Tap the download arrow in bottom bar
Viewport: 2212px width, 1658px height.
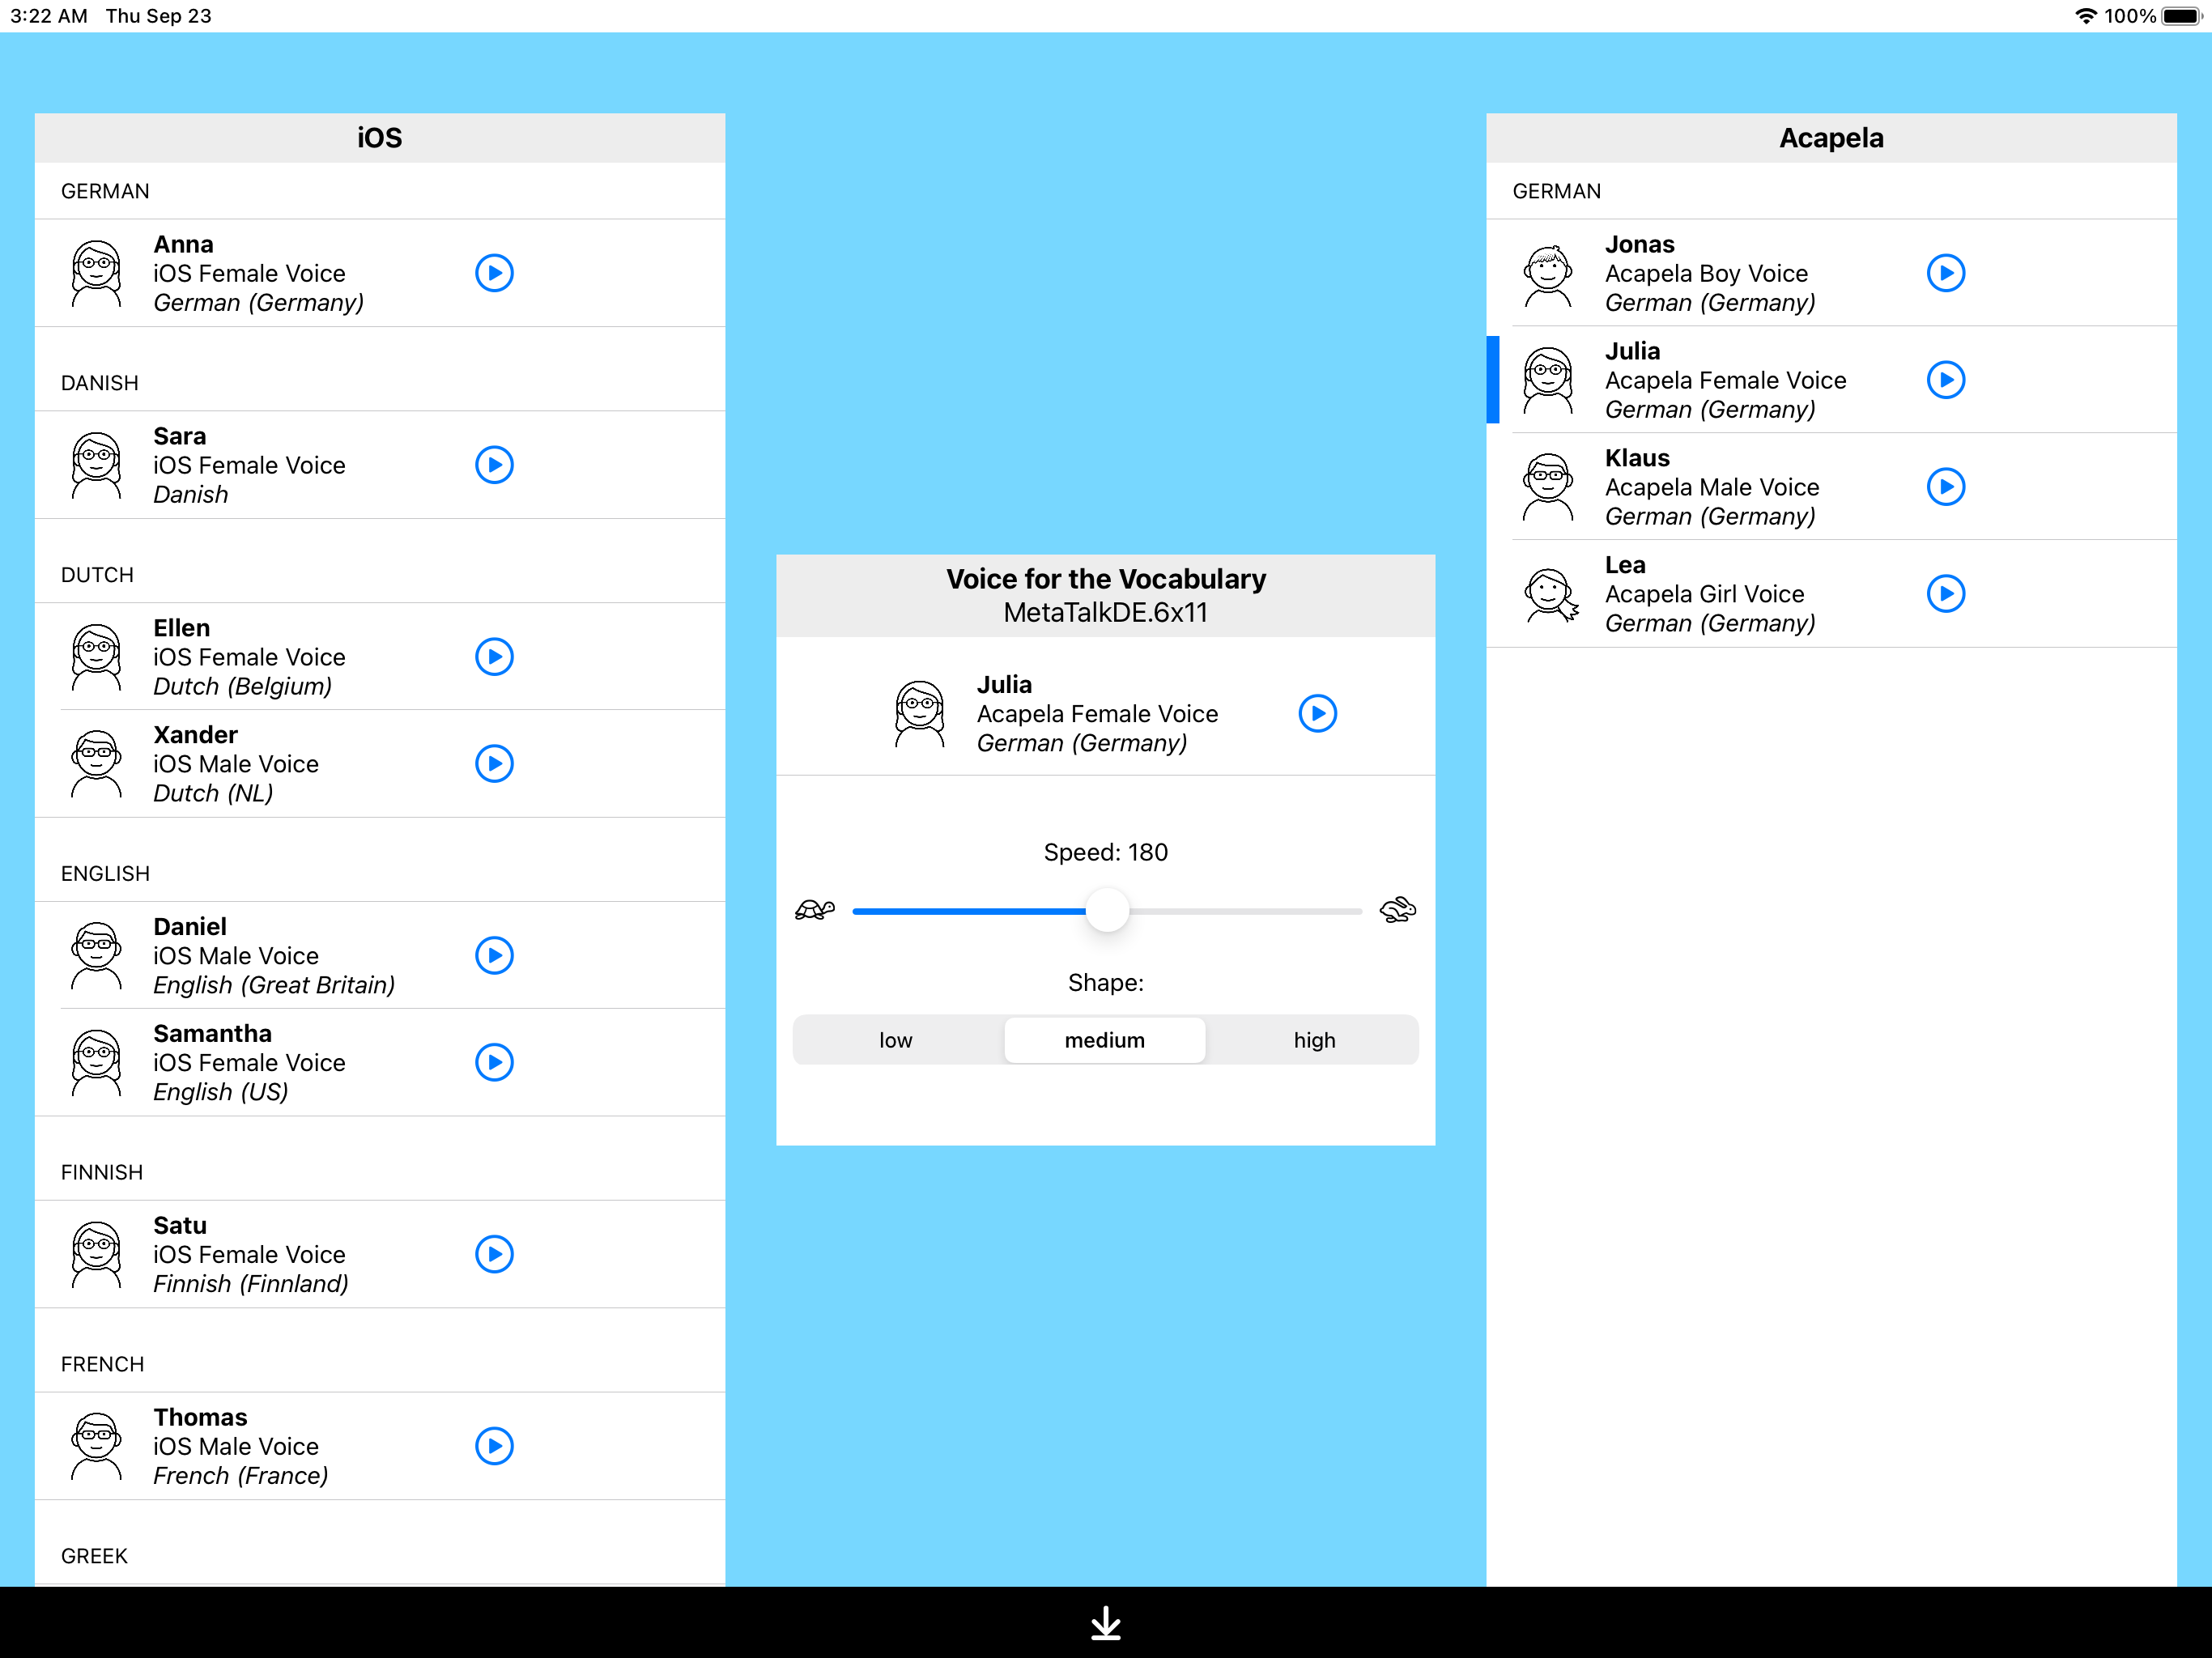pyautogui.click(x=1106, y=1623)
